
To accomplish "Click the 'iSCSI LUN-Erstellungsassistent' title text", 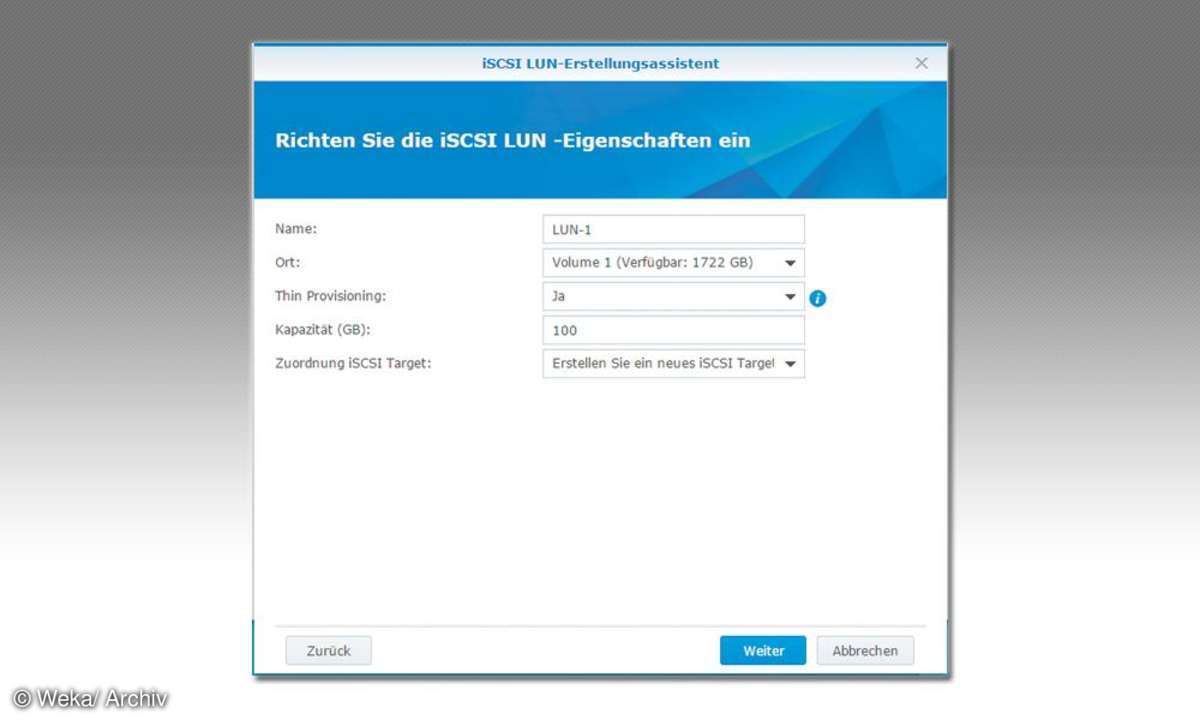I will (x=600, y=63).
